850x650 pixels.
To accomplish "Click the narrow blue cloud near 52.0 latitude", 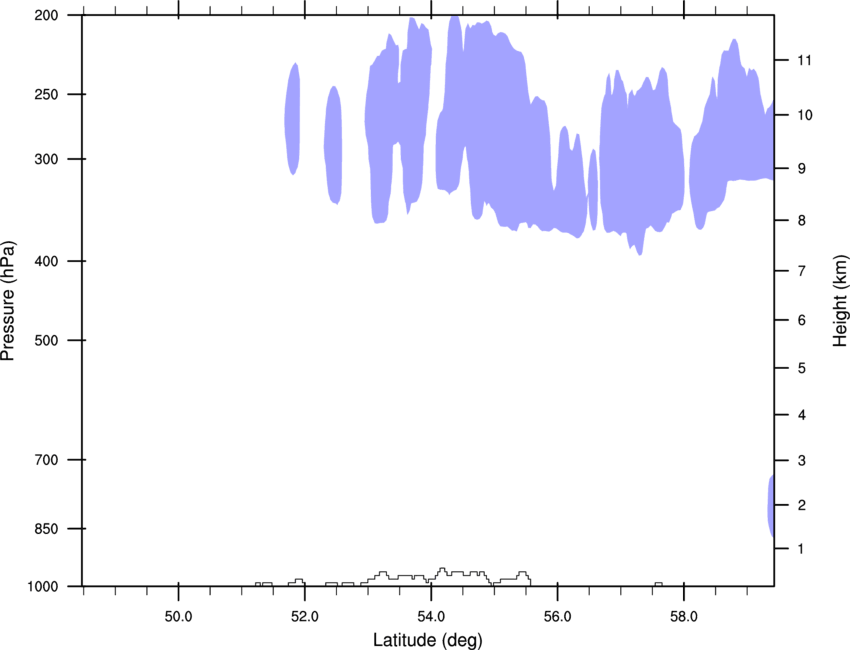I will pyautogui.click(x=292, y=118).
